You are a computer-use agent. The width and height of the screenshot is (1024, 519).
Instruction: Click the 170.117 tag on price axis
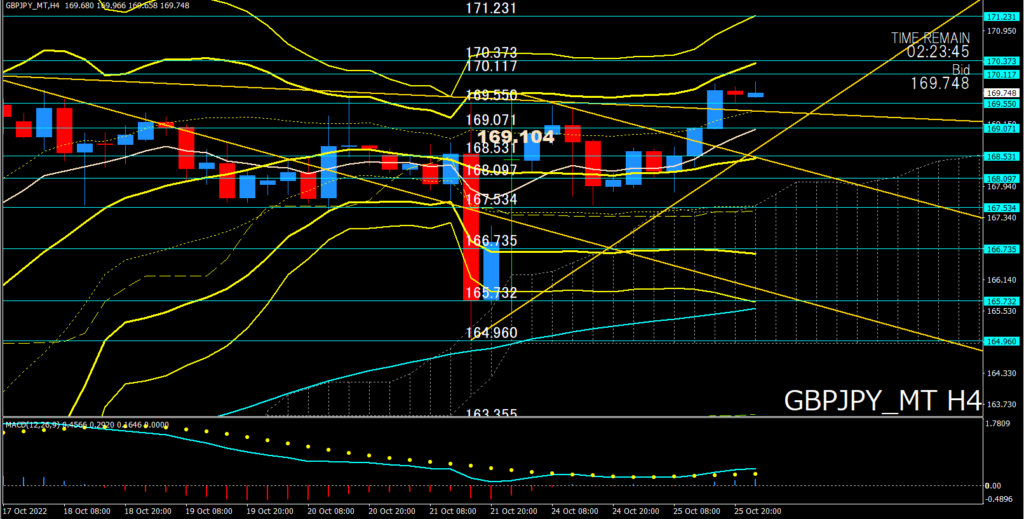click(x=1002, y=74)
